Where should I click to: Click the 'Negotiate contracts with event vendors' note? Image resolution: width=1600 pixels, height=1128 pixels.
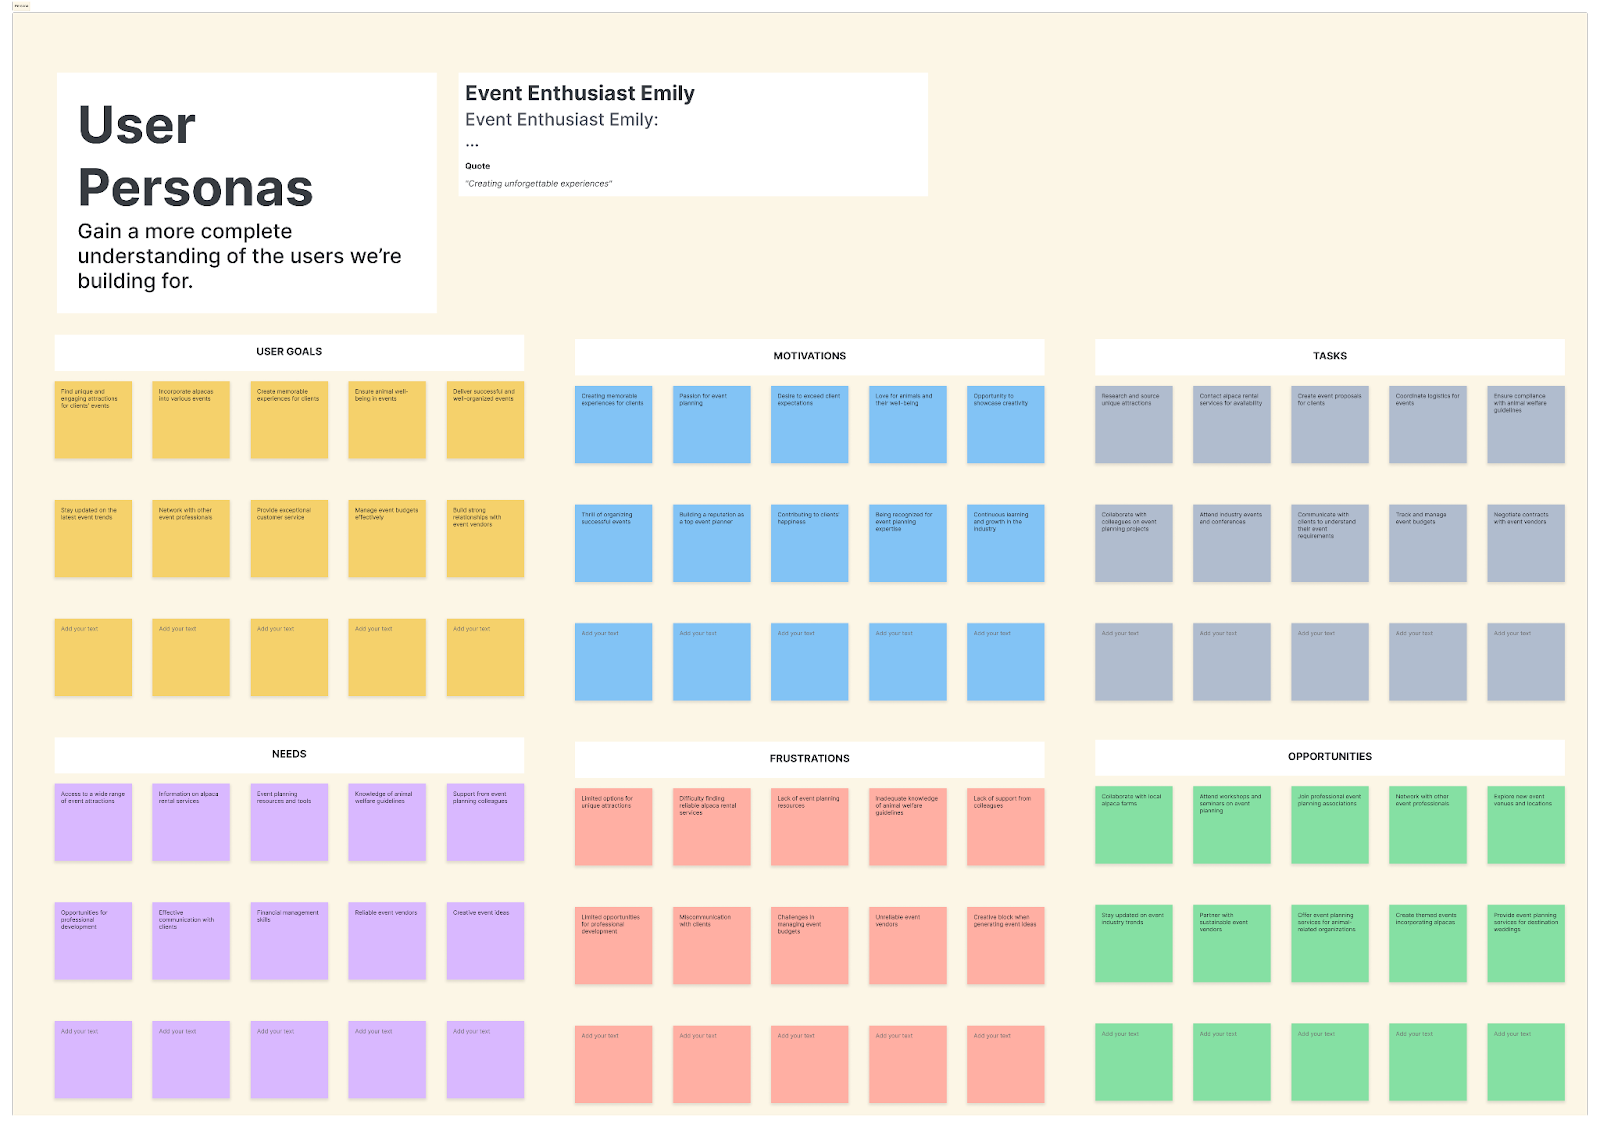pos(1526,542)
